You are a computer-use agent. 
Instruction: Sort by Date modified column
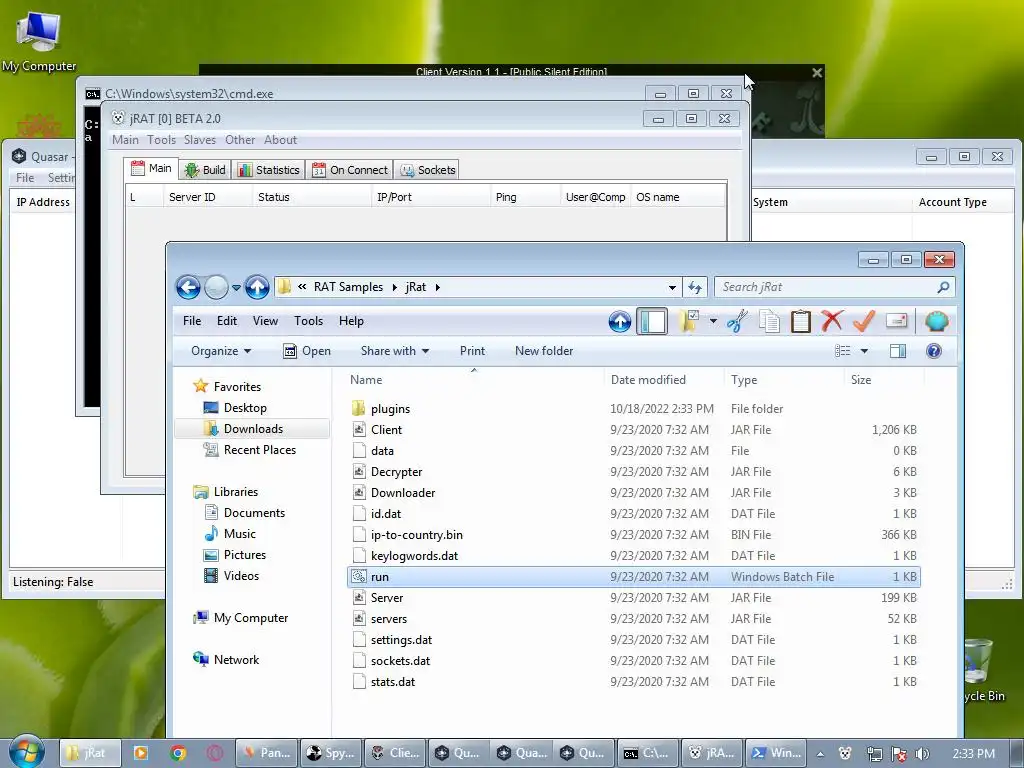(x=664, y=379)
